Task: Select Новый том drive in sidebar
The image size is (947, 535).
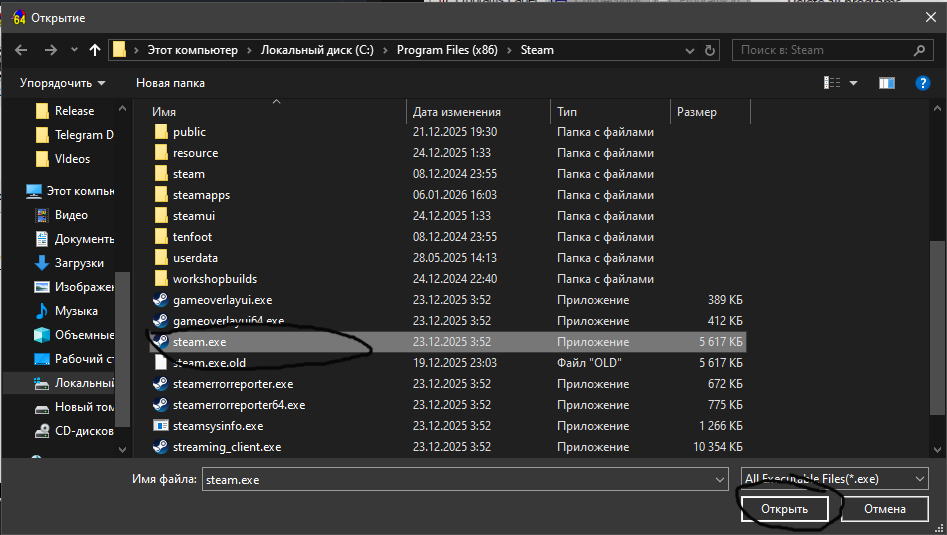Action: point(74,407)
